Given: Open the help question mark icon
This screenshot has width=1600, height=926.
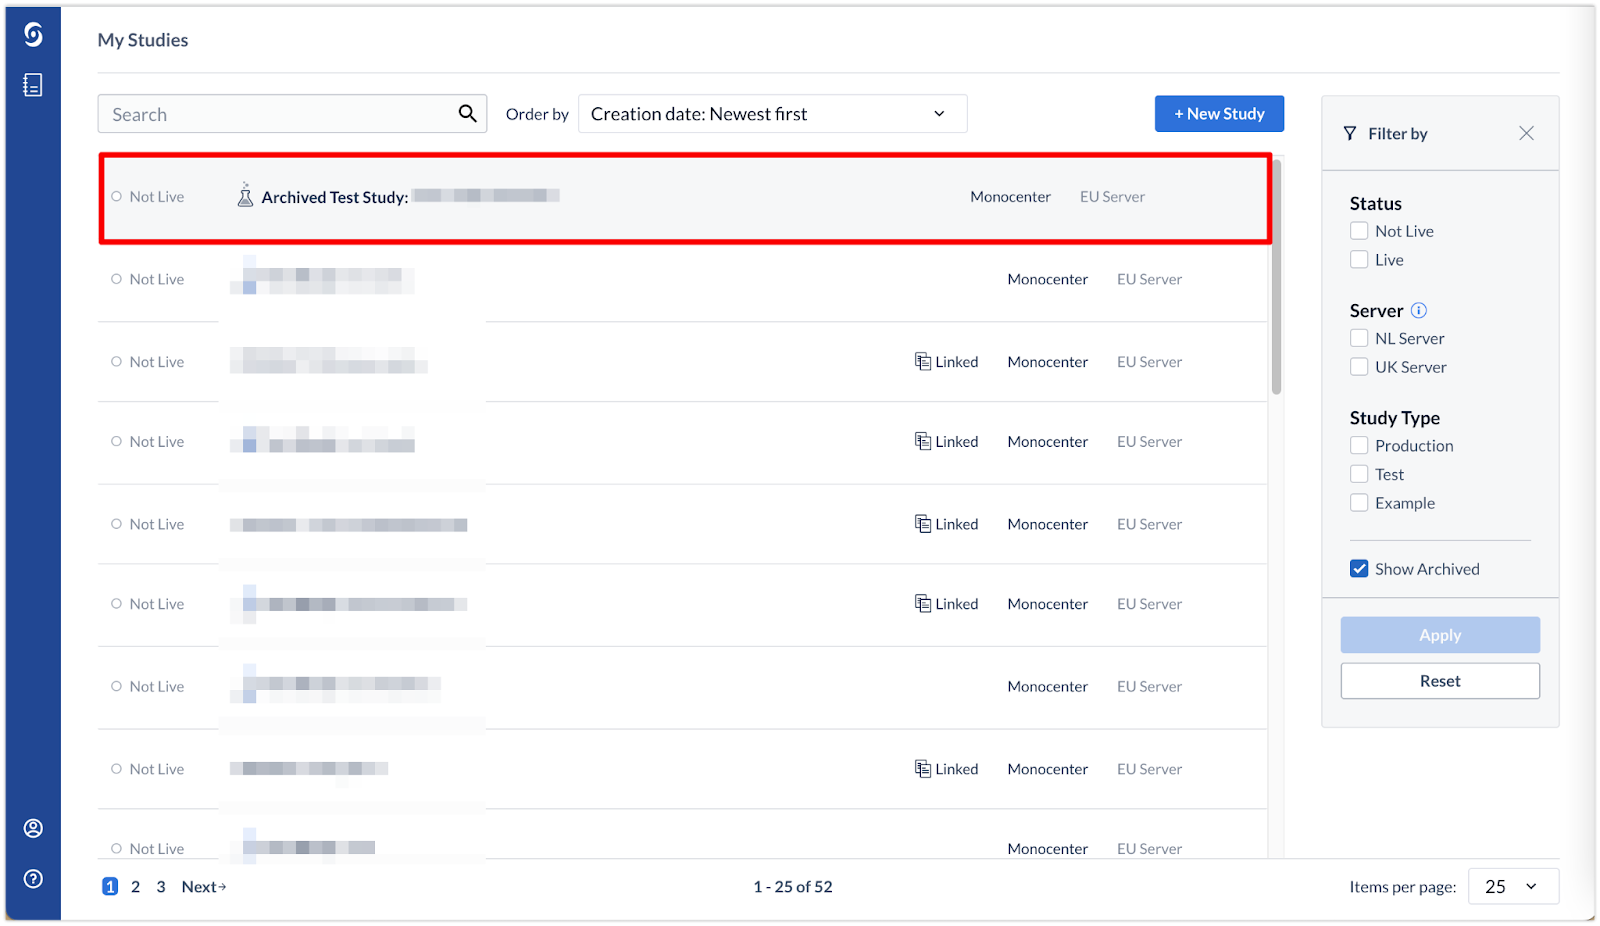Looking at the screenshot, I should (33, 879).
